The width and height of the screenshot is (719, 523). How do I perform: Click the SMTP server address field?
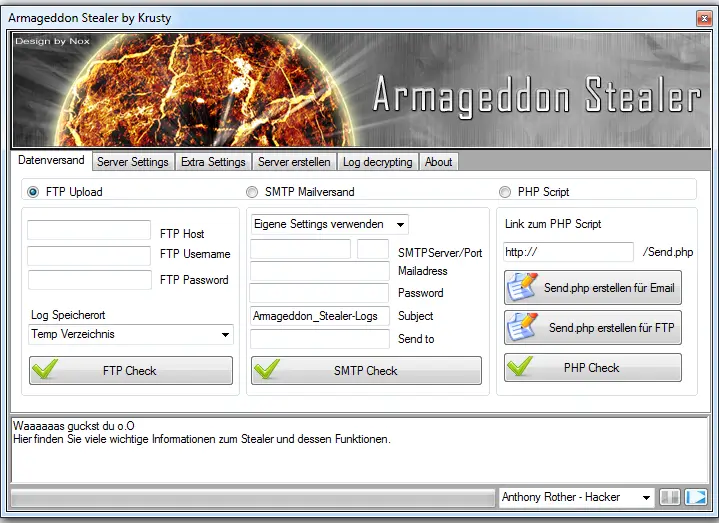(x=300, y=249)
